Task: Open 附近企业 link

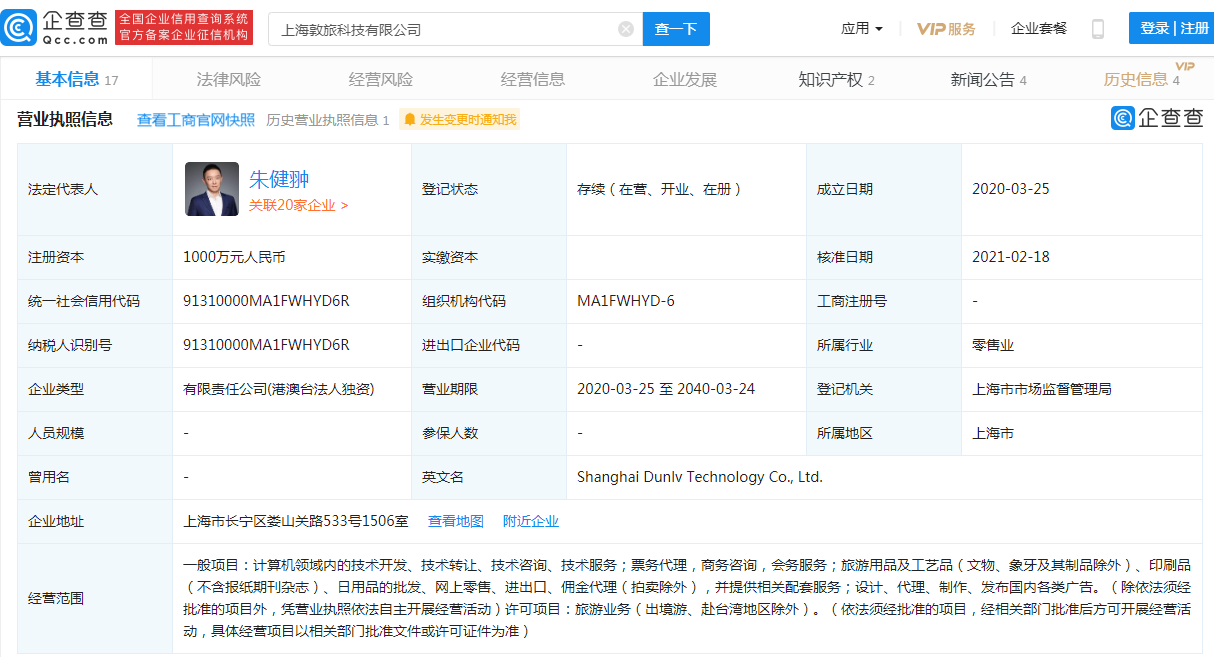Action: point(531,521)
